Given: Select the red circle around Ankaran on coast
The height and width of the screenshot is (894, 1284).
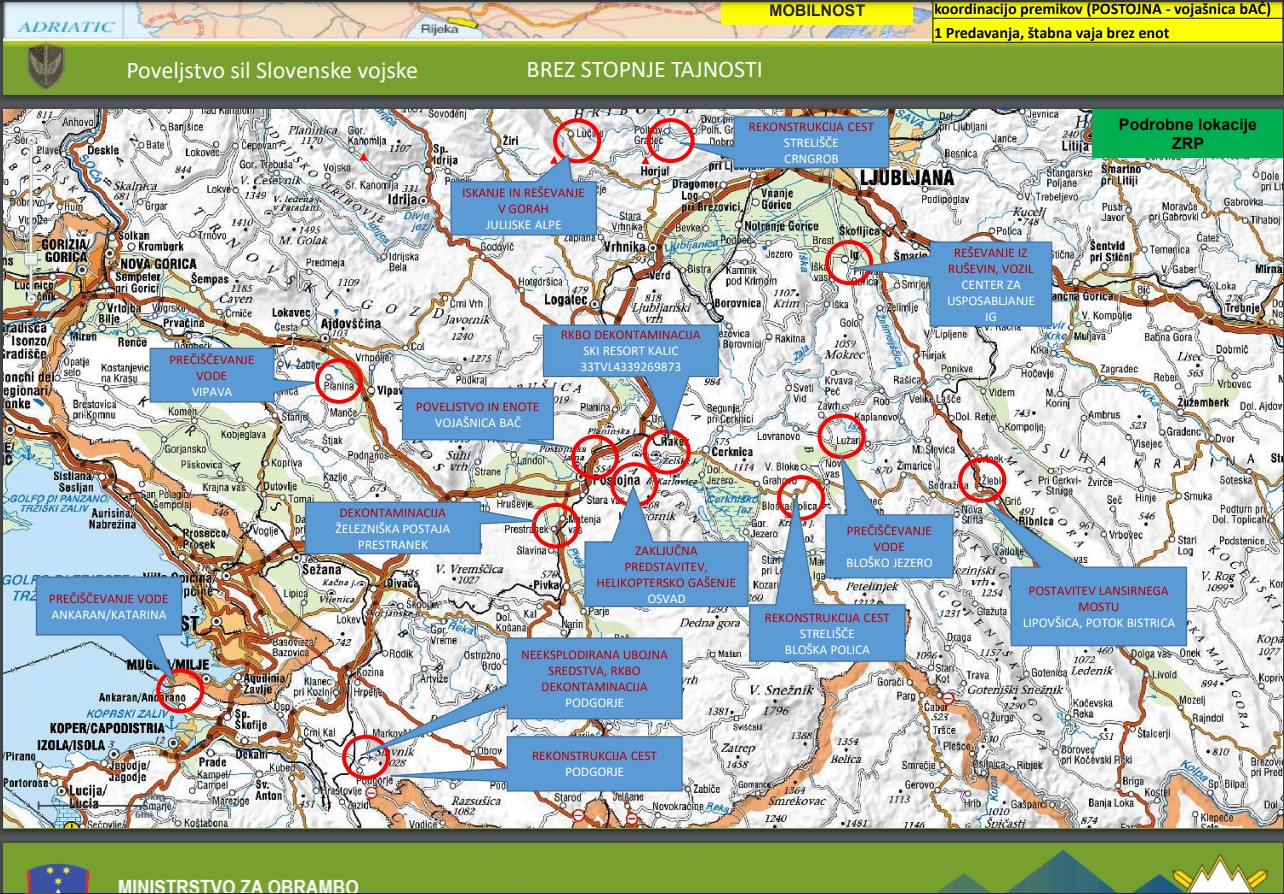Looking at the screenshot, I should point(181,690).
